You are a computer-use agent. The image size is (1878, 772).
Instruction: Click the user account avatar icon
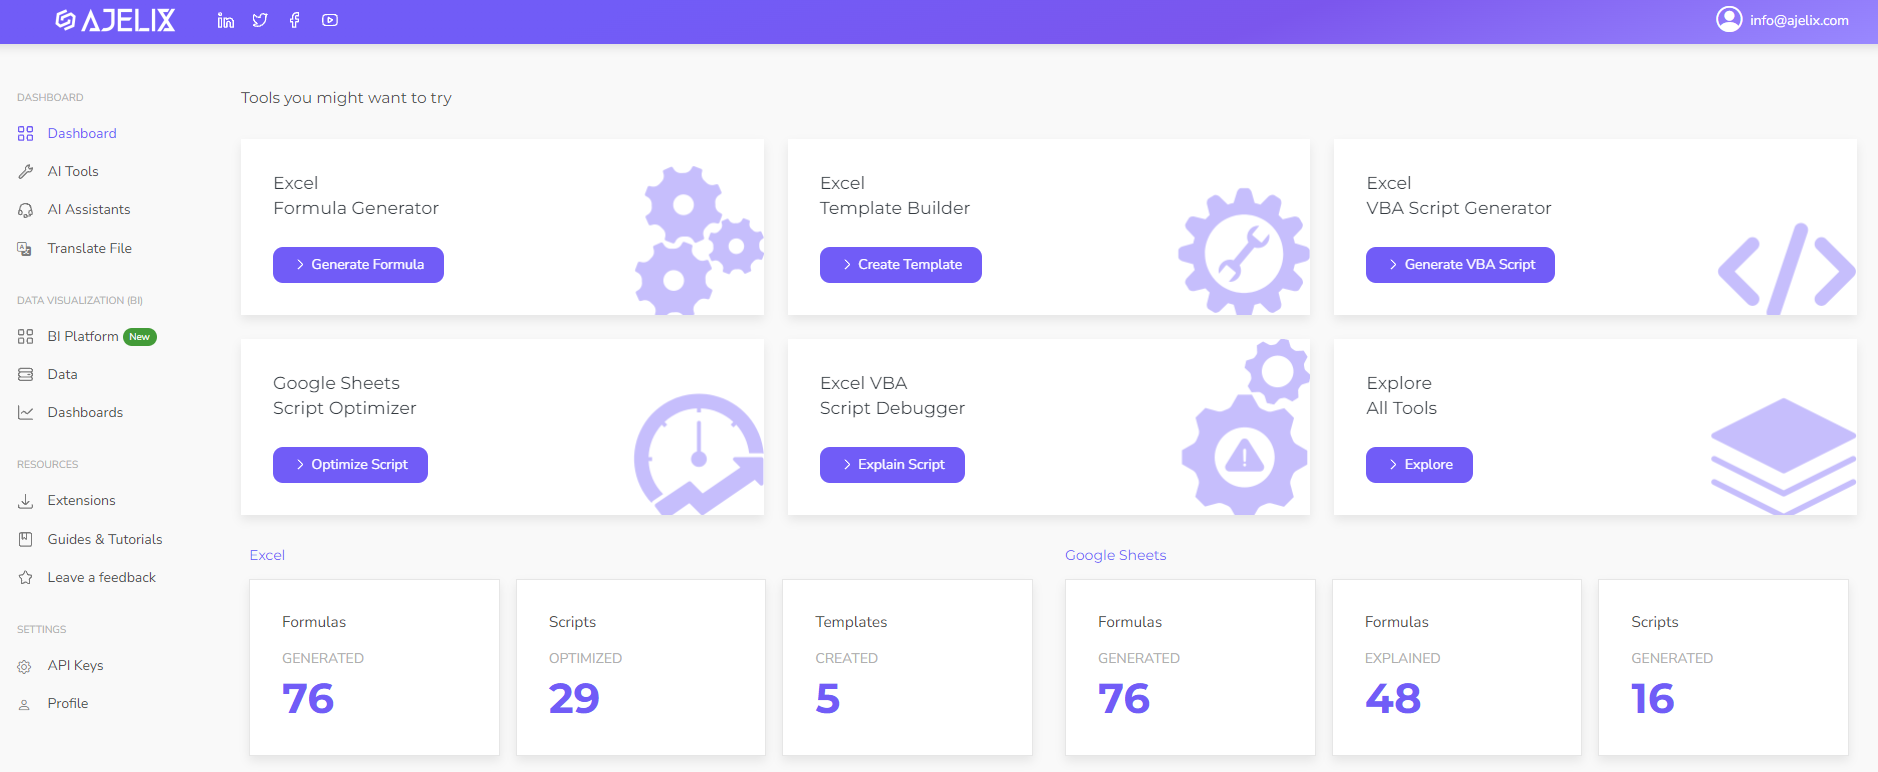[1729, 20]
